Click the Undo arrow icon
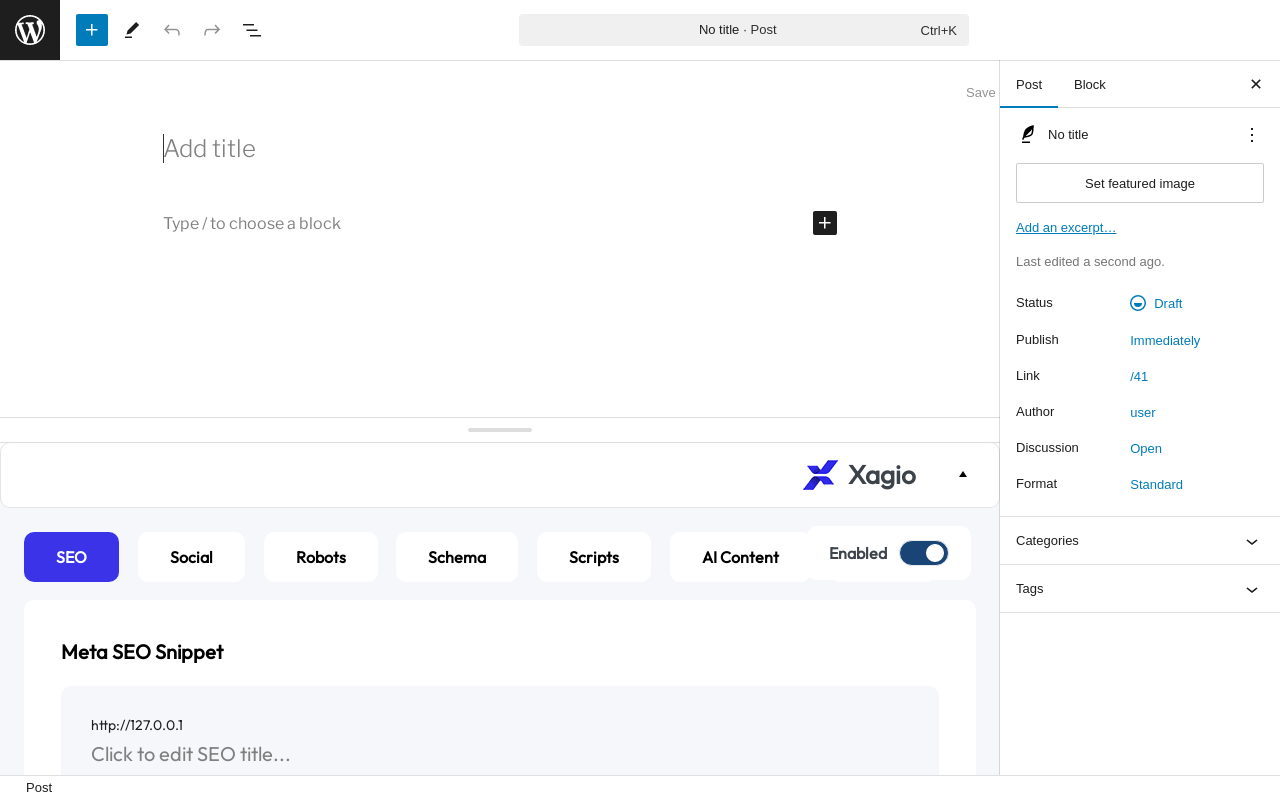1280x800 pixels. [172, 30]
